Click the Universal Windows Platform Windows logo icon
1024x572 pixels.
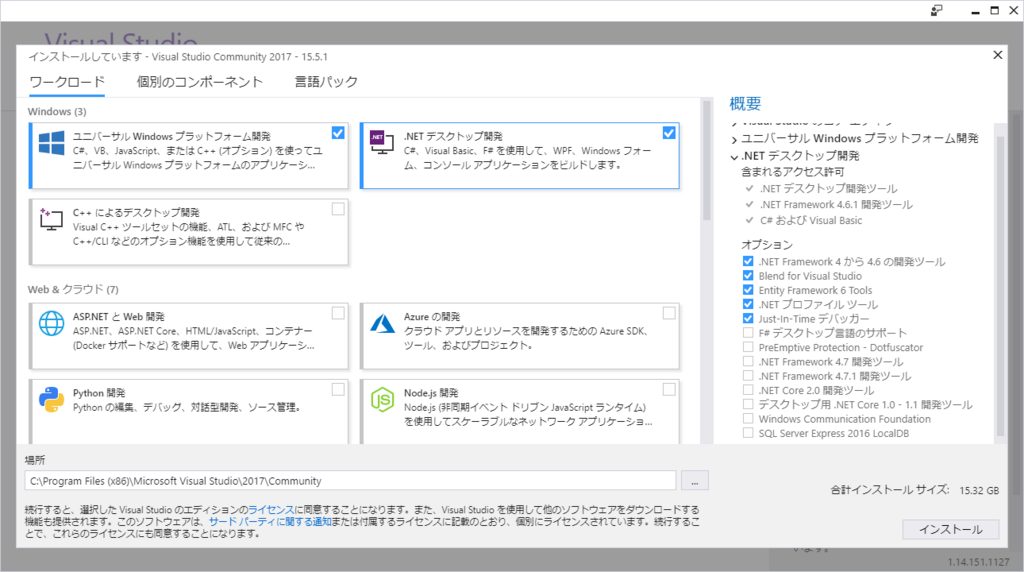click(x=52, y=142)
